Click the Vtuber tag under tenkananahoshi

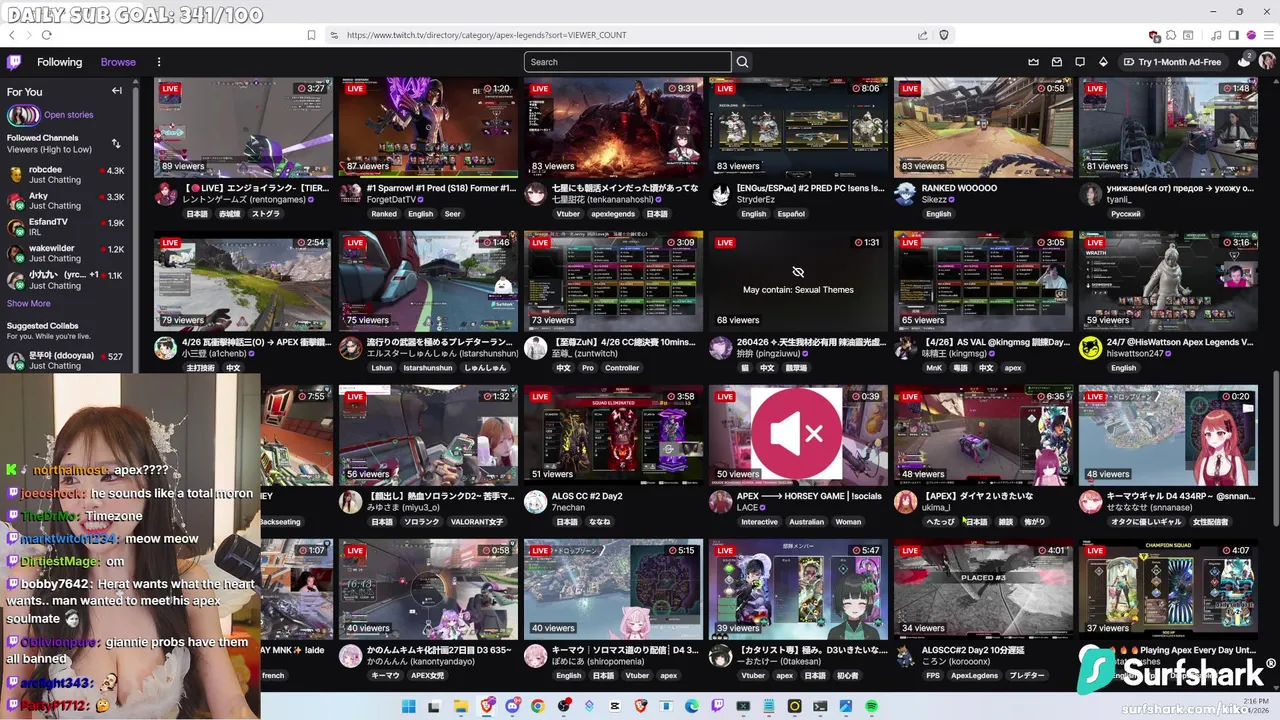(568, 214)
